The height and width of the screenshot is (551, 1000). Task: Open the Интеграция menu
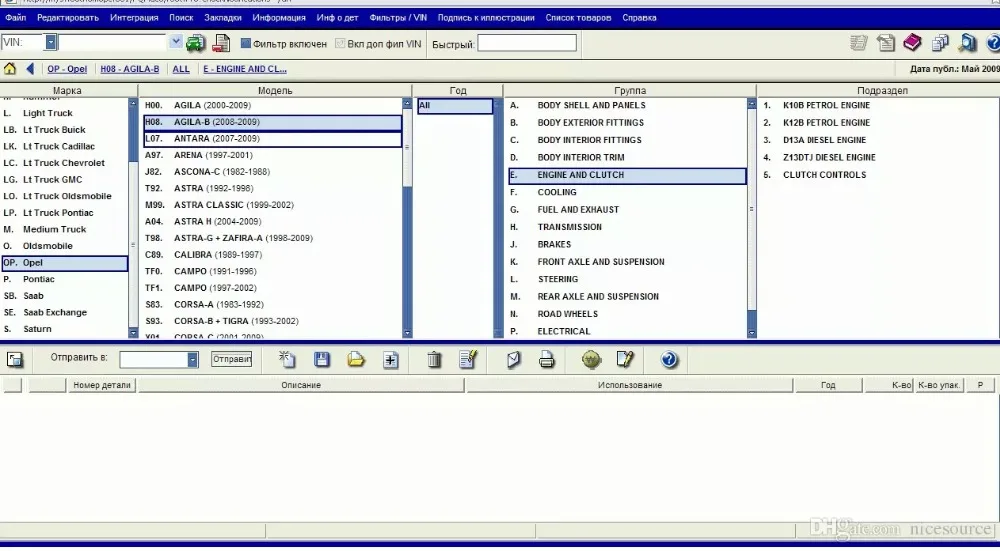pyautogui.click(x=134, y=18)
